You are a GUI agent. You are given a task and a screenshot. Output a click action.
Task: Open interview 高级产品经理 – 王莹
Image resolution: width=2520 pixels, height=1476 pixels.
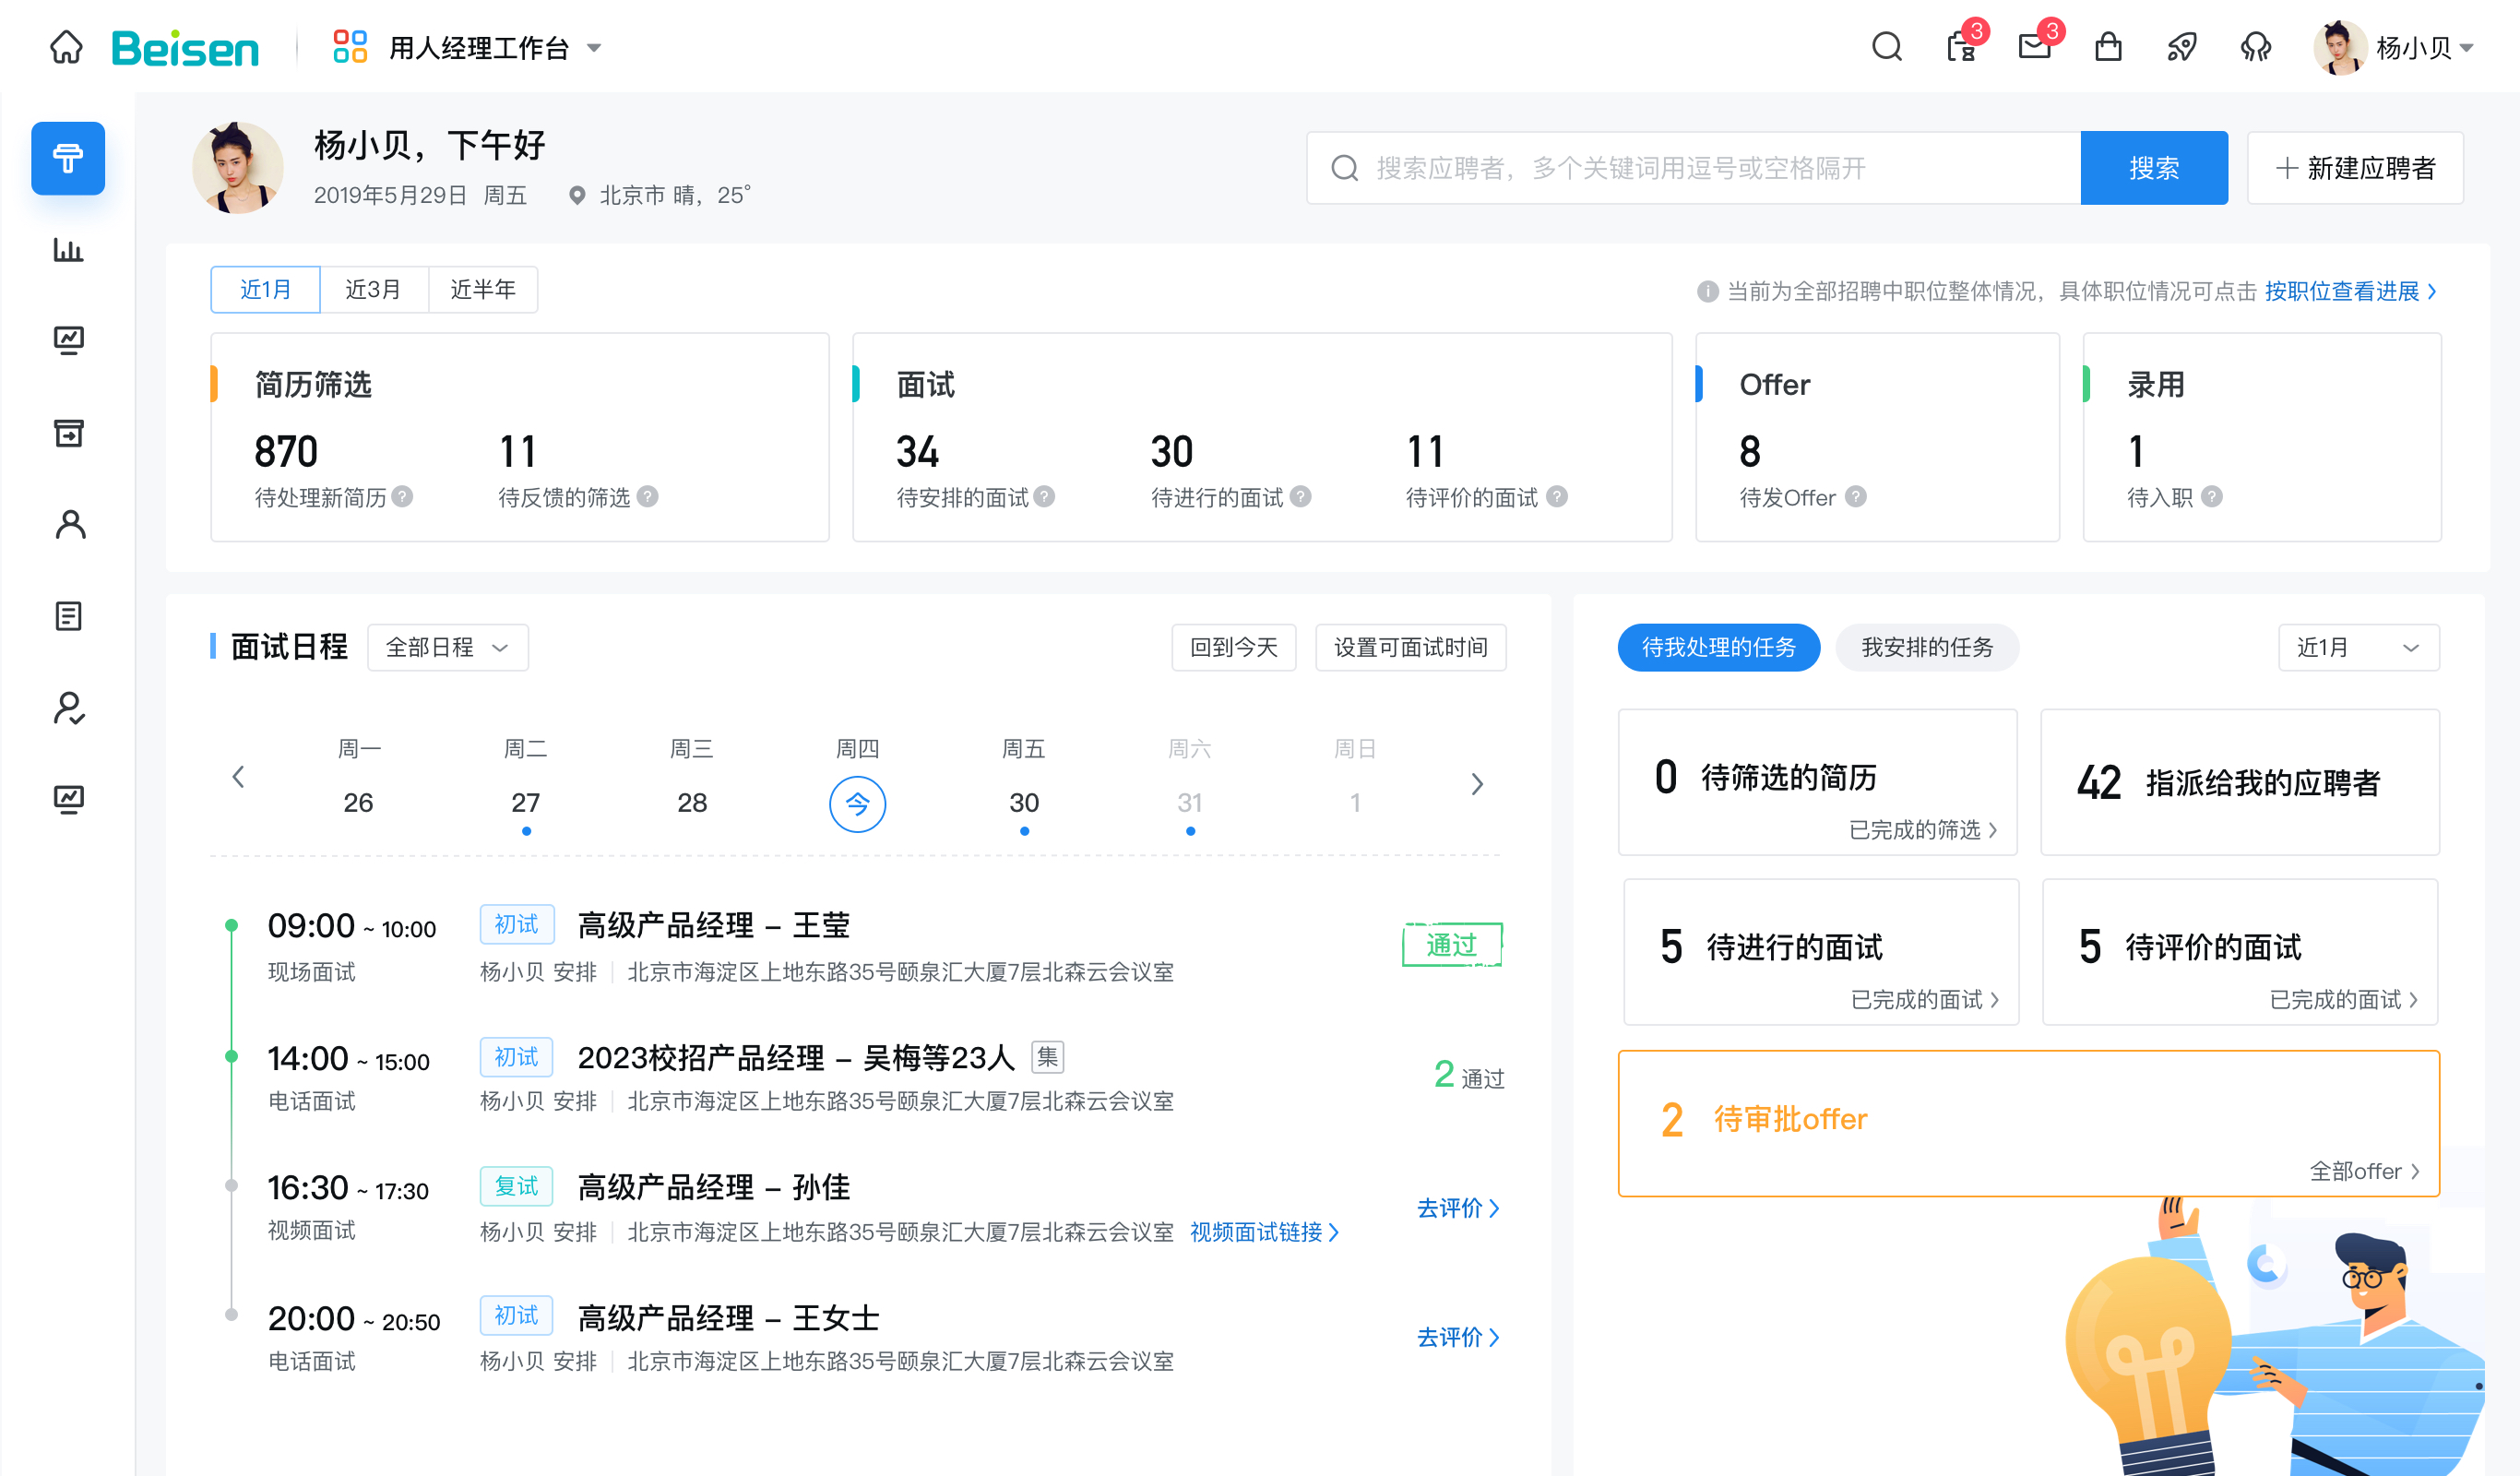coord(713,926)
